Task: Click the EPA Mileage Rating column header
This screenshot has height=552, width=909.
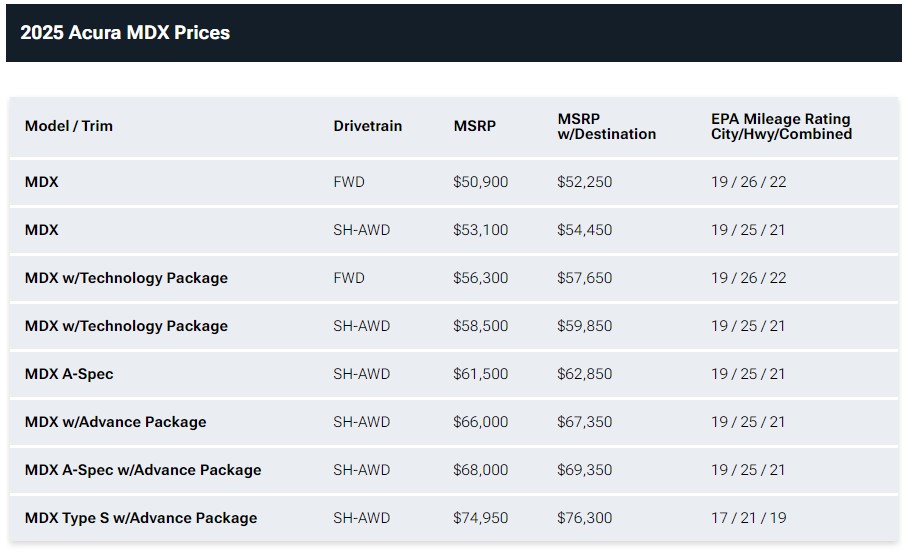Action: [781, 126]
